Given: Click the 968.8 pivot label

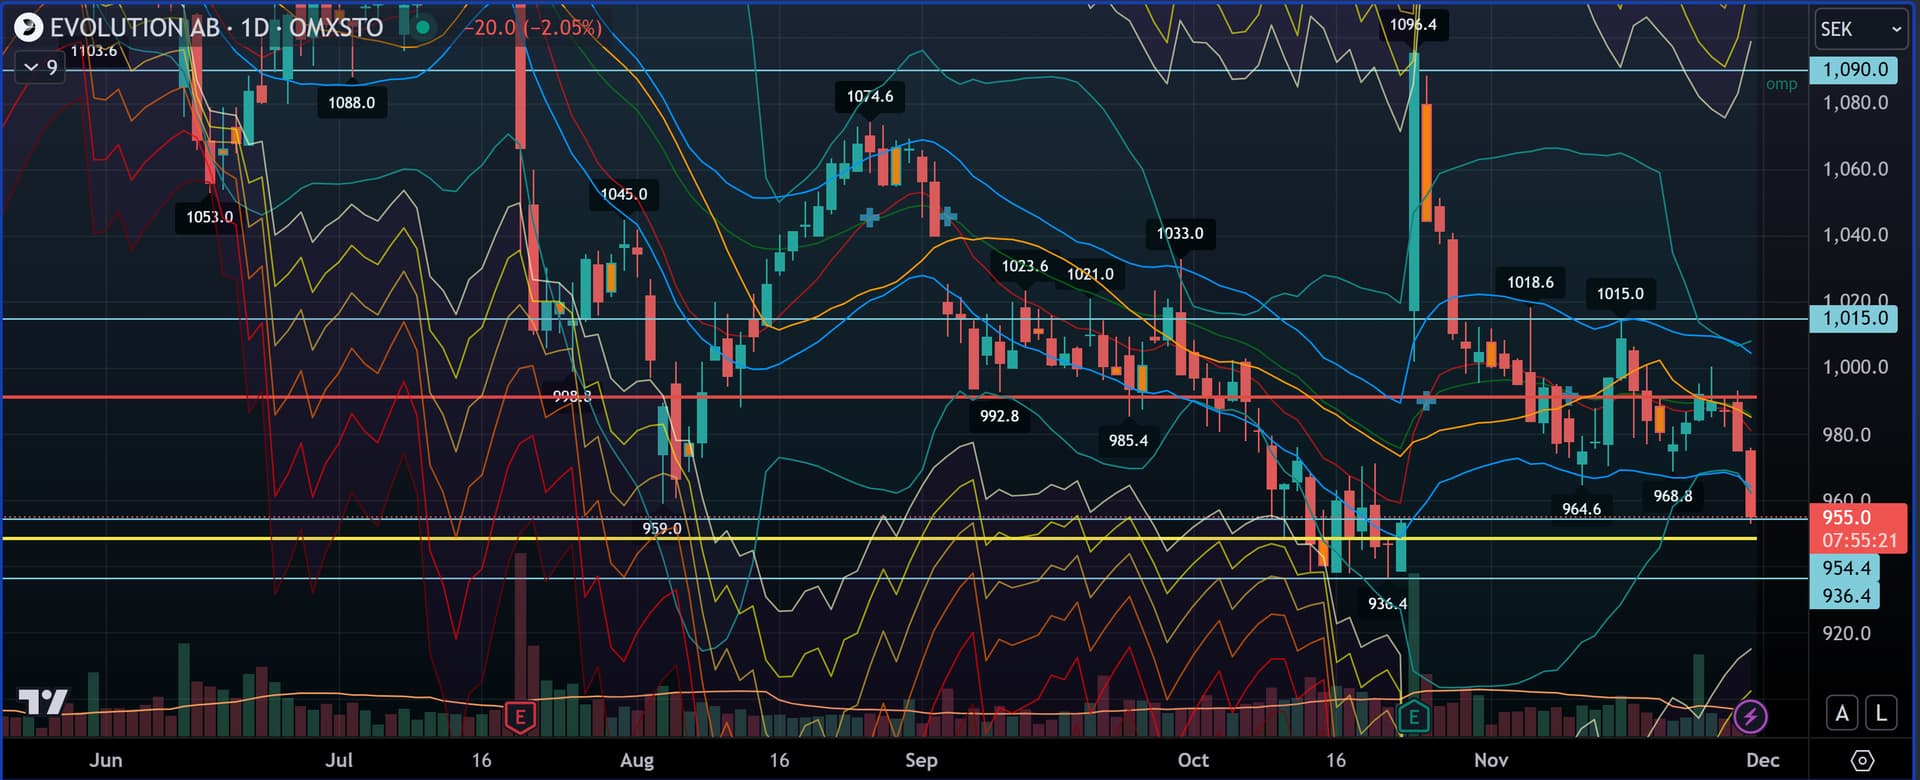Looking at the screenshot, I should click(x=1673, y=496).
